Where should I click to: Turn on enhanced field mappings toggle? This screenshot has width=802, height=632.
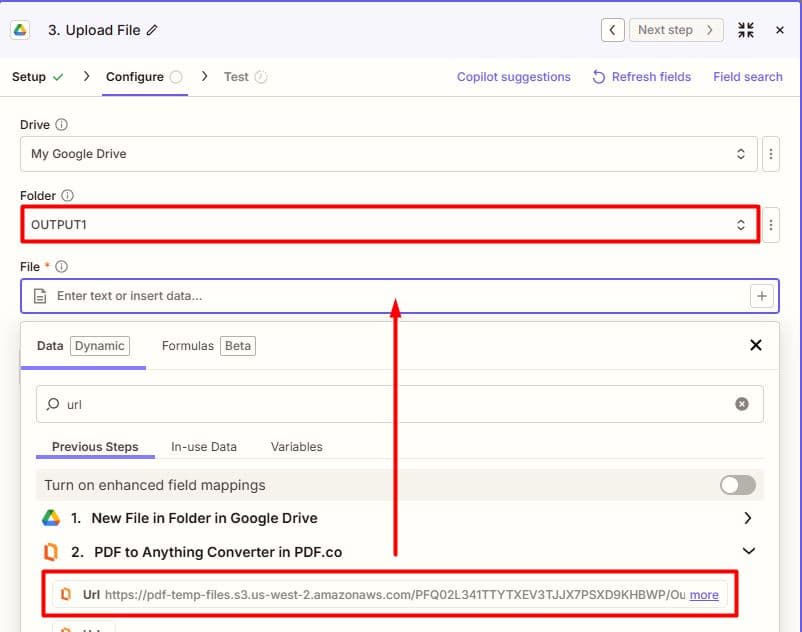pyautogui.click(x=738, y=485)
